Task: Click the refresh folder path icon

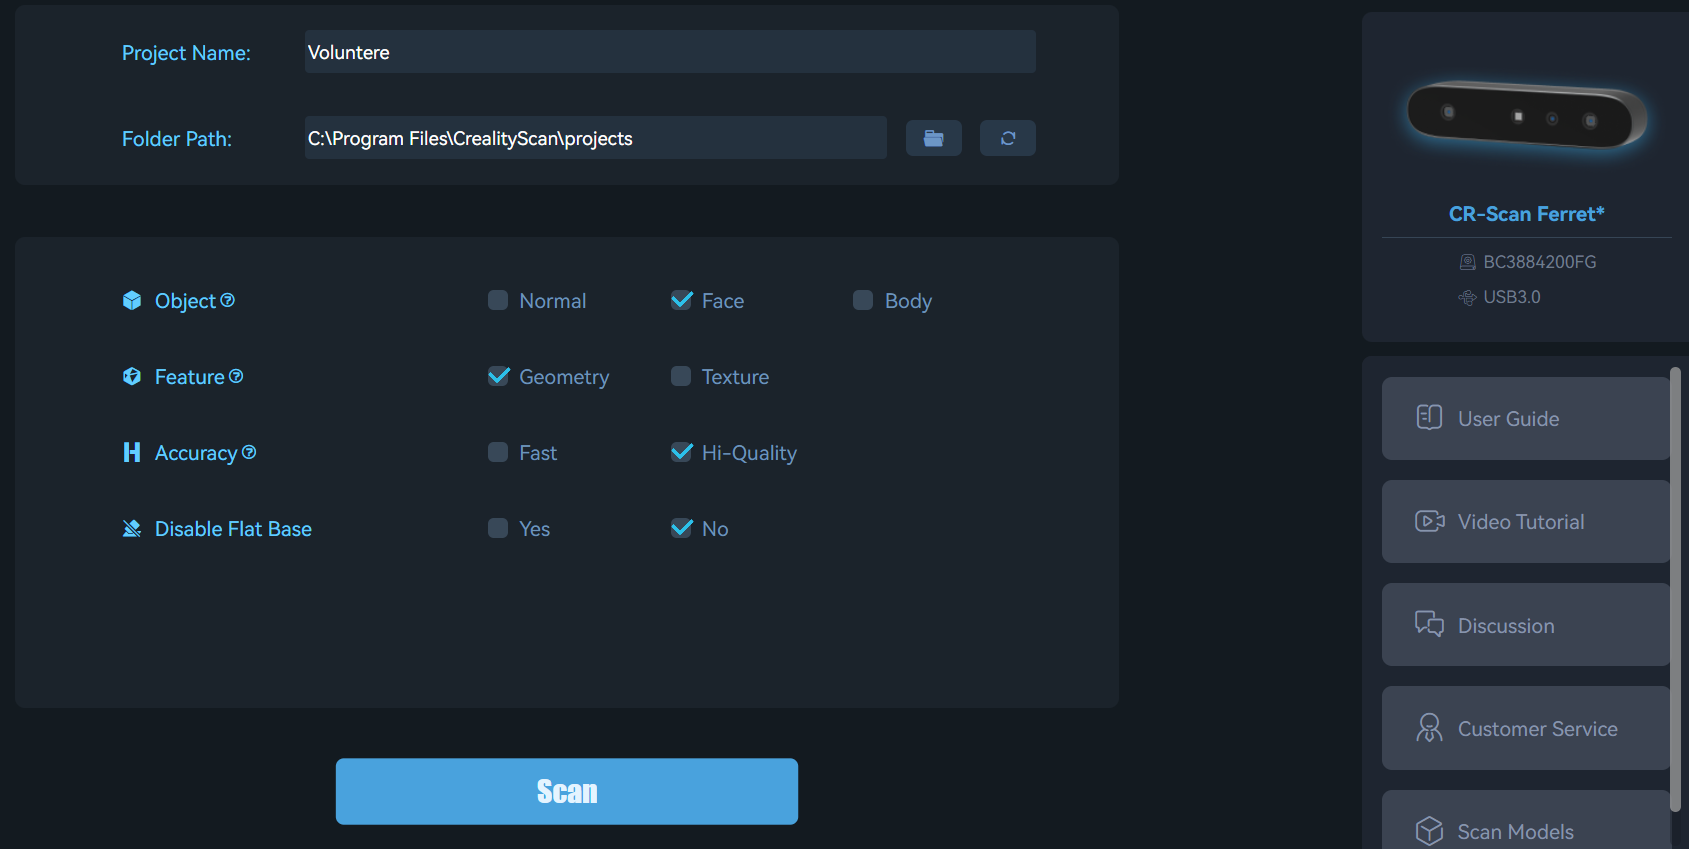Action: [x=1007, y=138]
